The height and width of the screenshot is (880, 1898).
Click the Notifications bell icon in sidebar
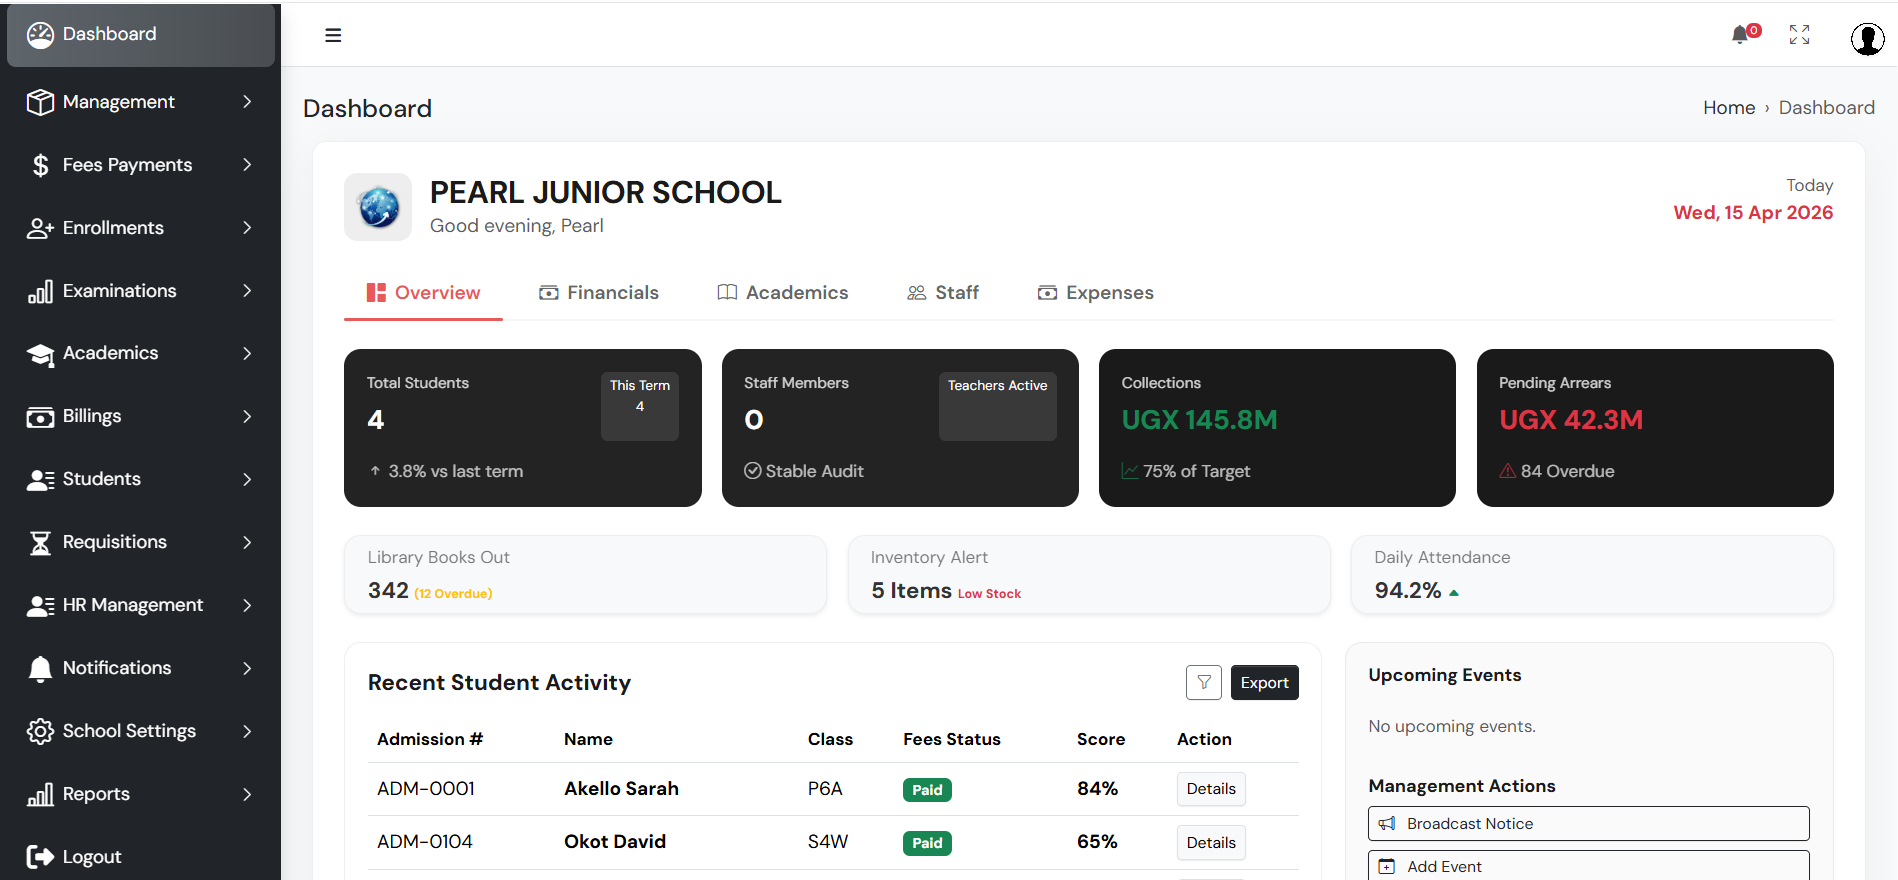tap(40, 669)
